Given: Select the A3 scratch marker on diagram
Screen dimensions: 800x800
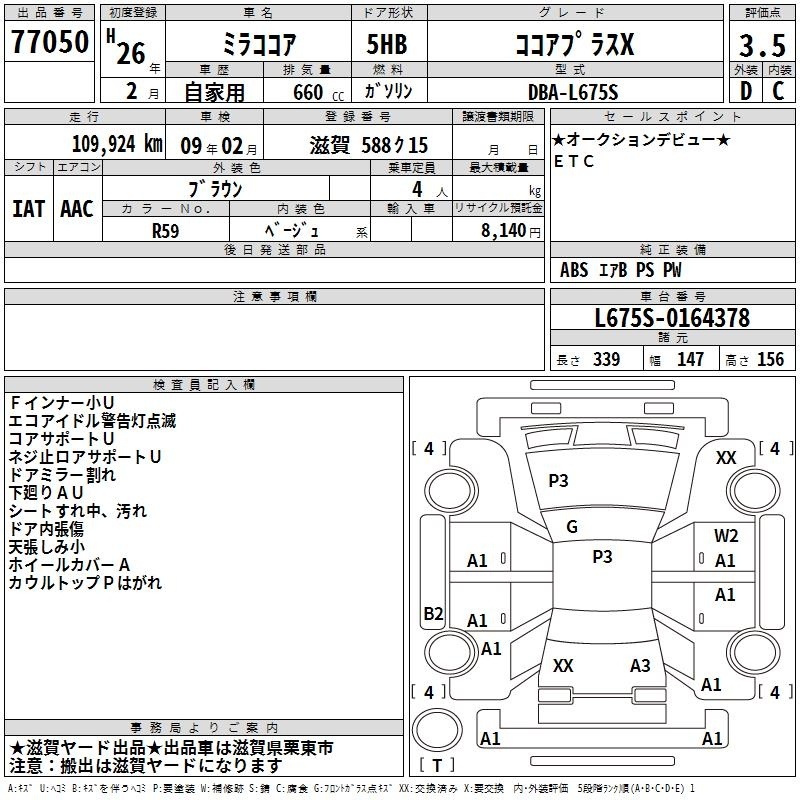Looking at the screenshot, I should pos(640,666).
